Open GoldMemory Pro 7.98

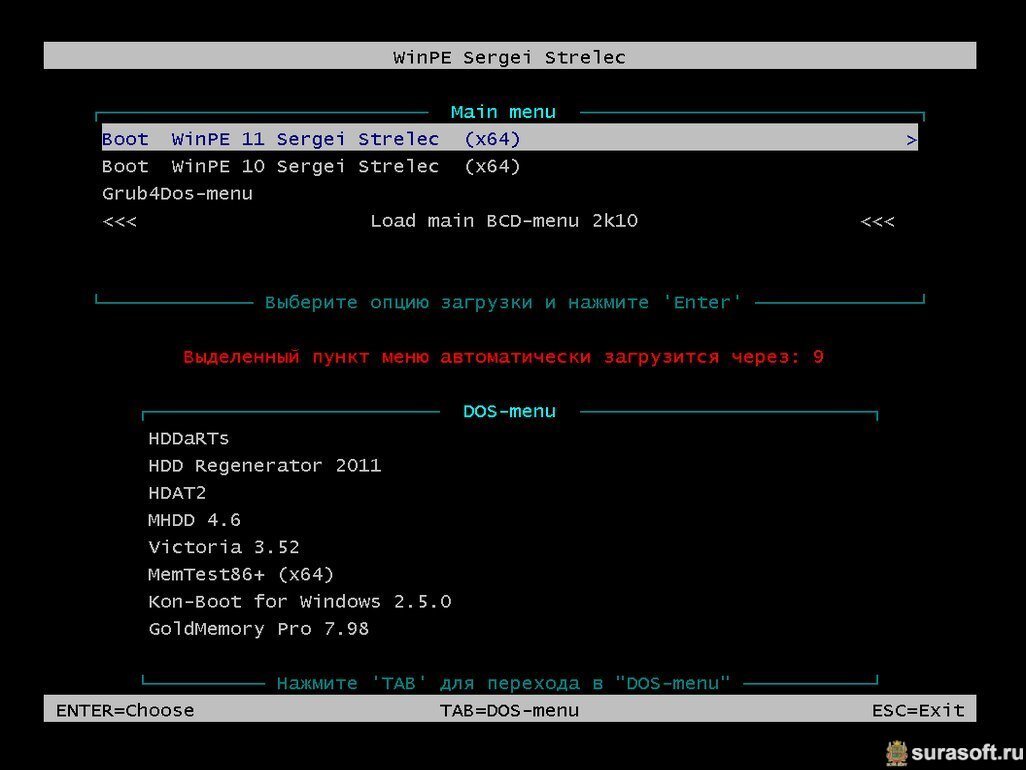click(x=258, y=629)
